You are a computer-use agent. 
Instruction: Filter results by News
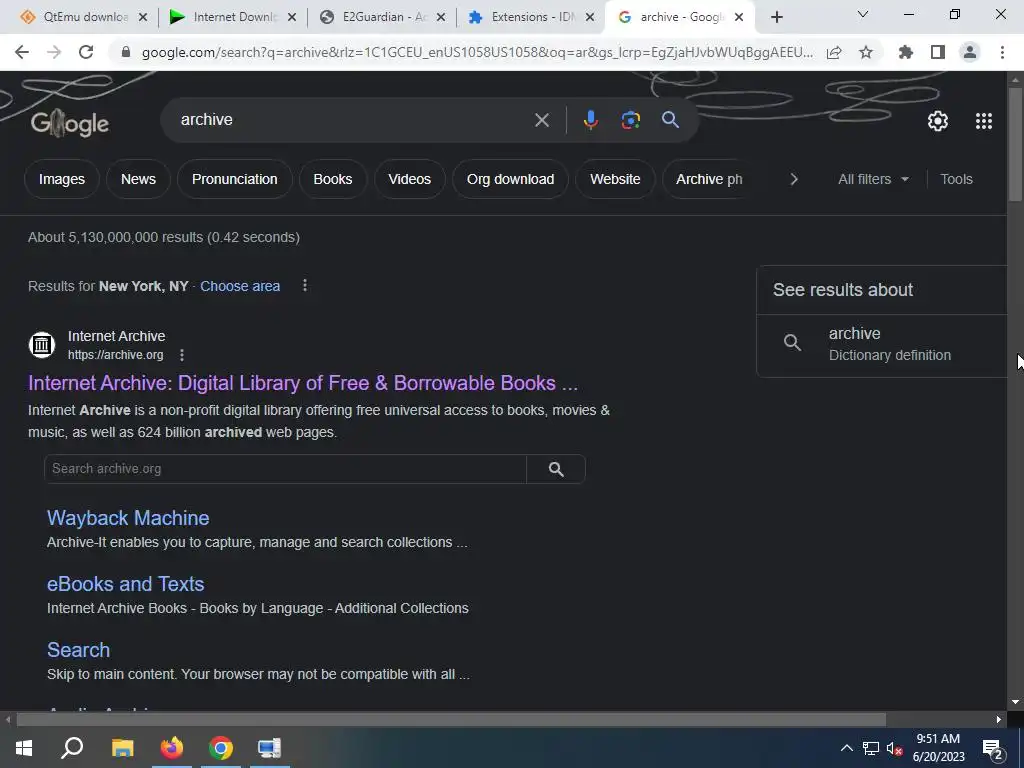pos(138,179)
